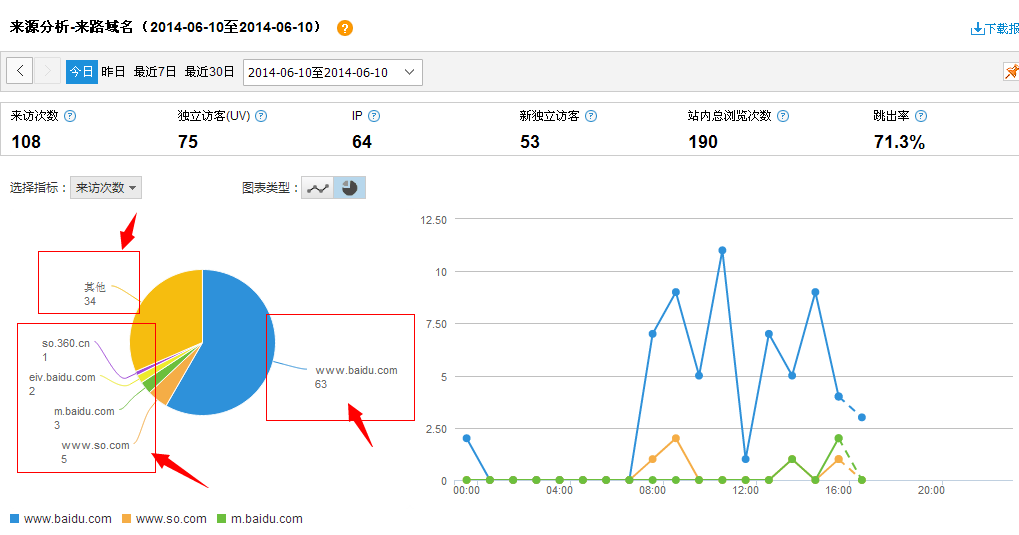Open the help icon next to 跳出率
1019x535 pixels.
click(x=921, y=116)
